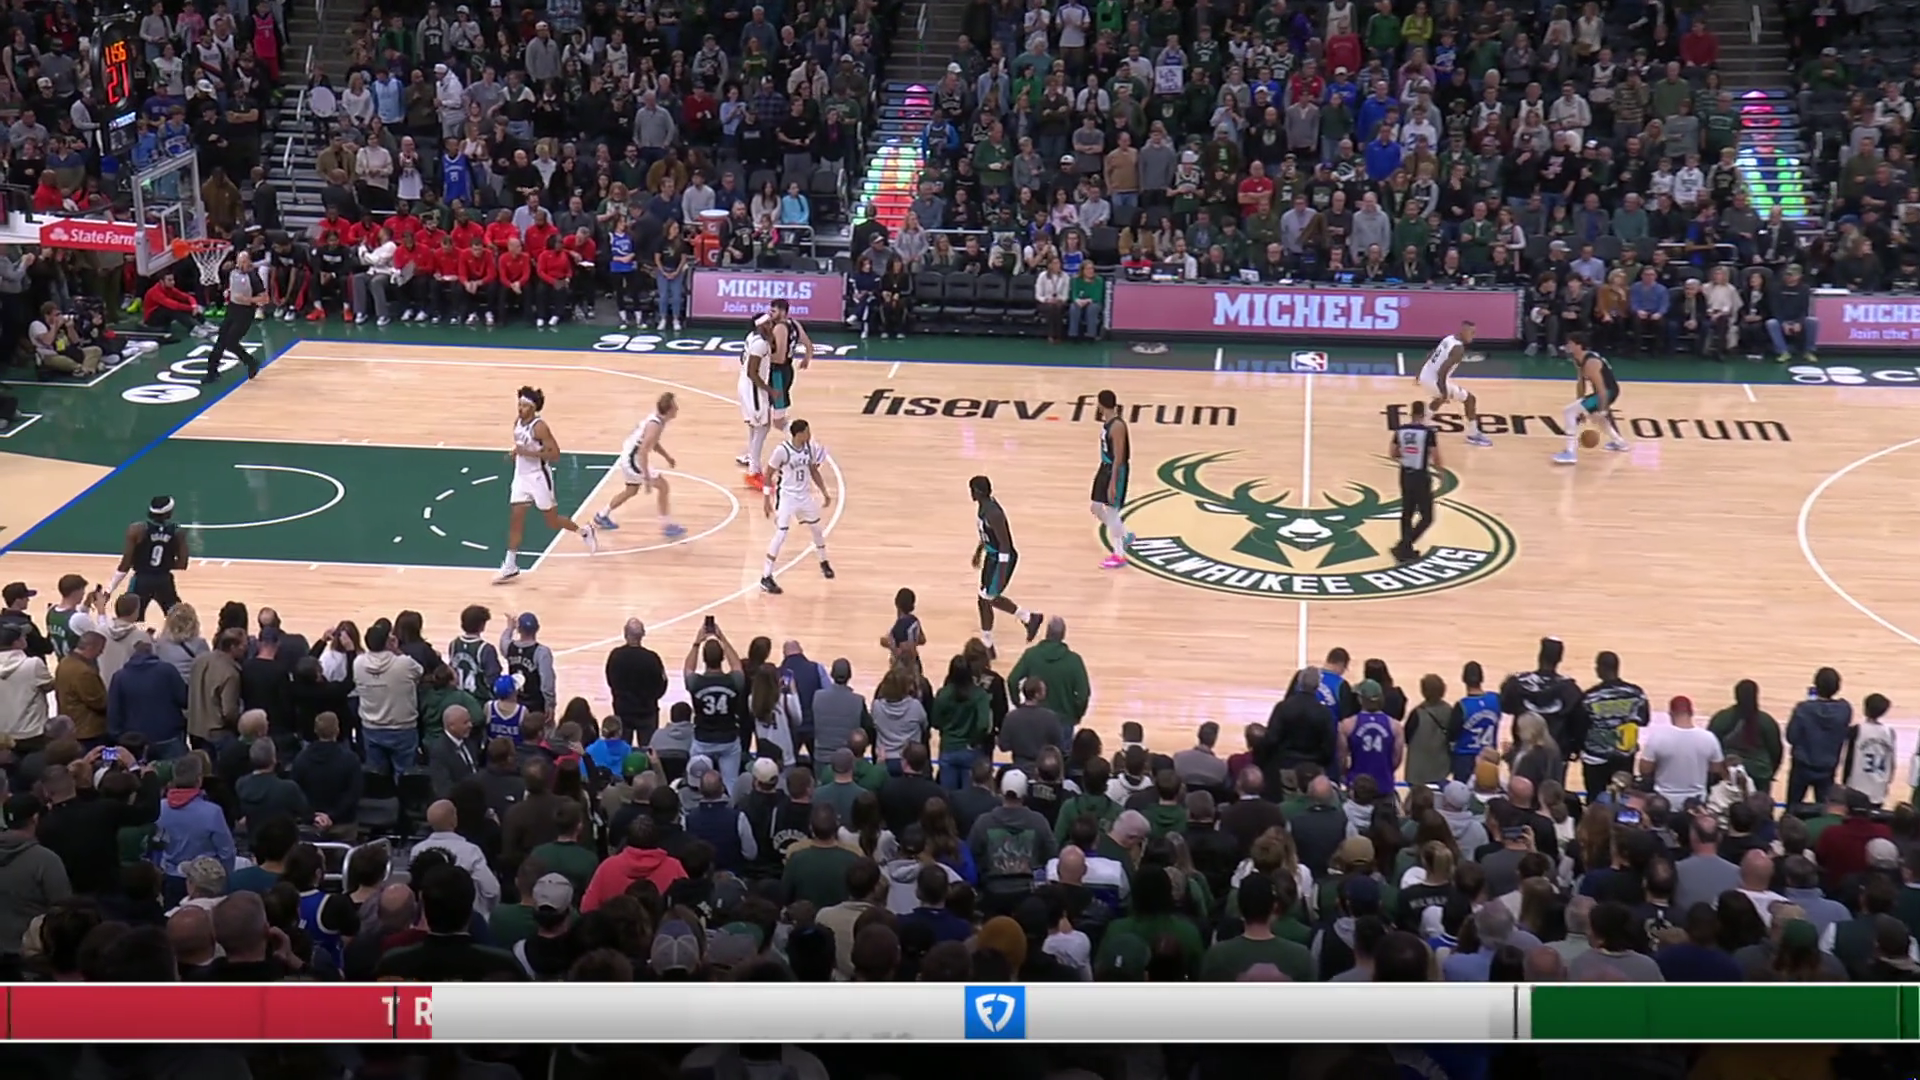
Task: Click the basketball hoop net
Action: [x=209, y=263]
